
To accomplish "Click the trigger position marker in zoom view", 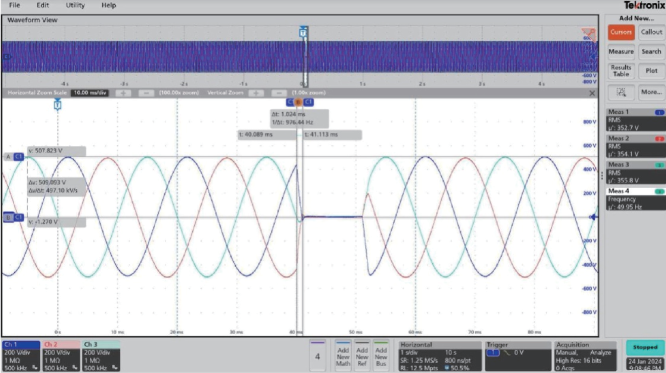I will (x=57, y=104).
